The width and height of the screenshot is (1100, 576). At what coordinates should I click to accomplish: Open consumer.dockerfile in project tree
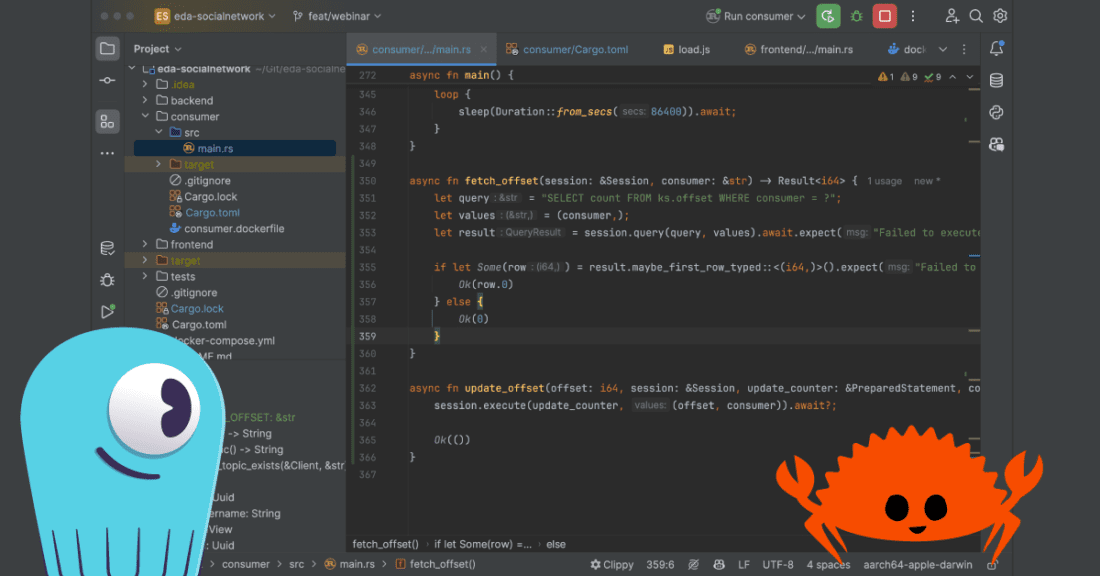click(226, 229)
